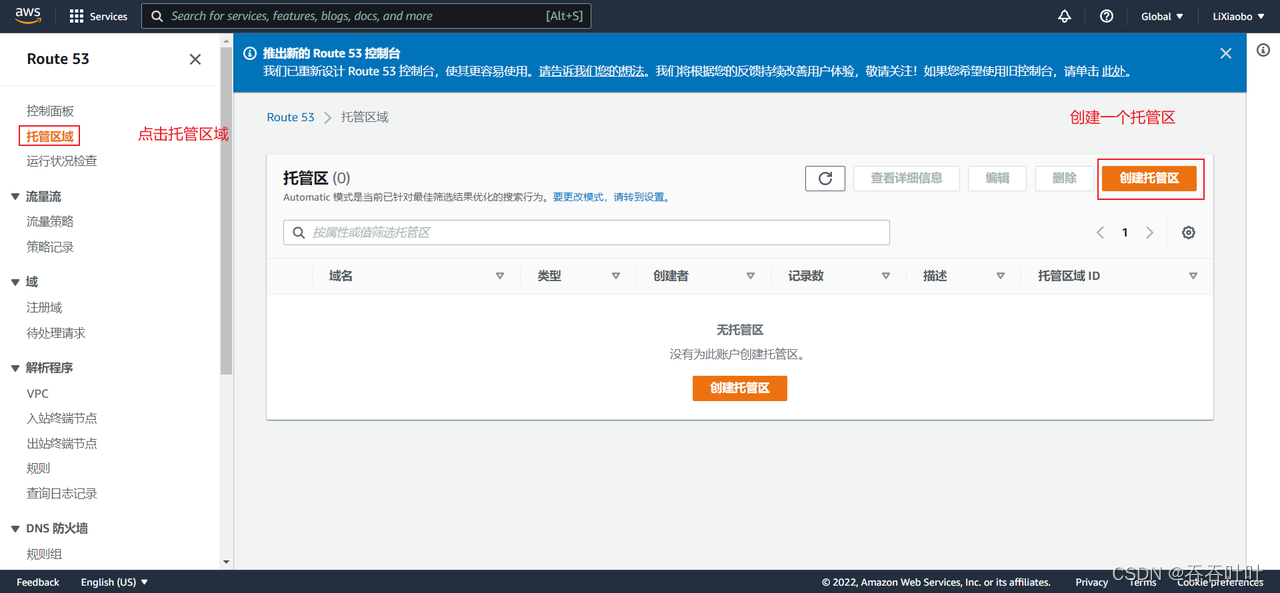Click the 此处 link for old console
Image resolution: width=1280 pixels, height=593 pixels.
click(1115, 72)
